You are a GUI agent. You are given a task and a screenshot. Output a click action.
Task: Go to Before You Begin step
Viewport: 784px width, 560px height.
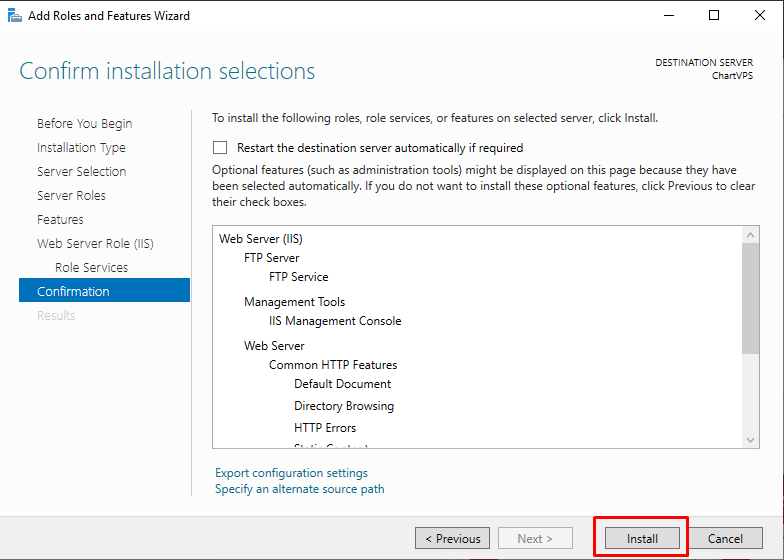84,124
